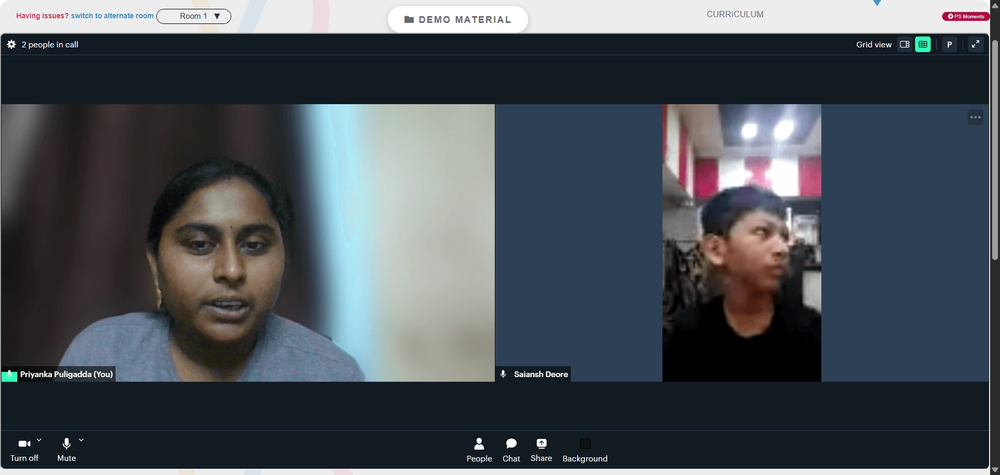Select Priyanka Puligadda video tile

pos(247,243)
